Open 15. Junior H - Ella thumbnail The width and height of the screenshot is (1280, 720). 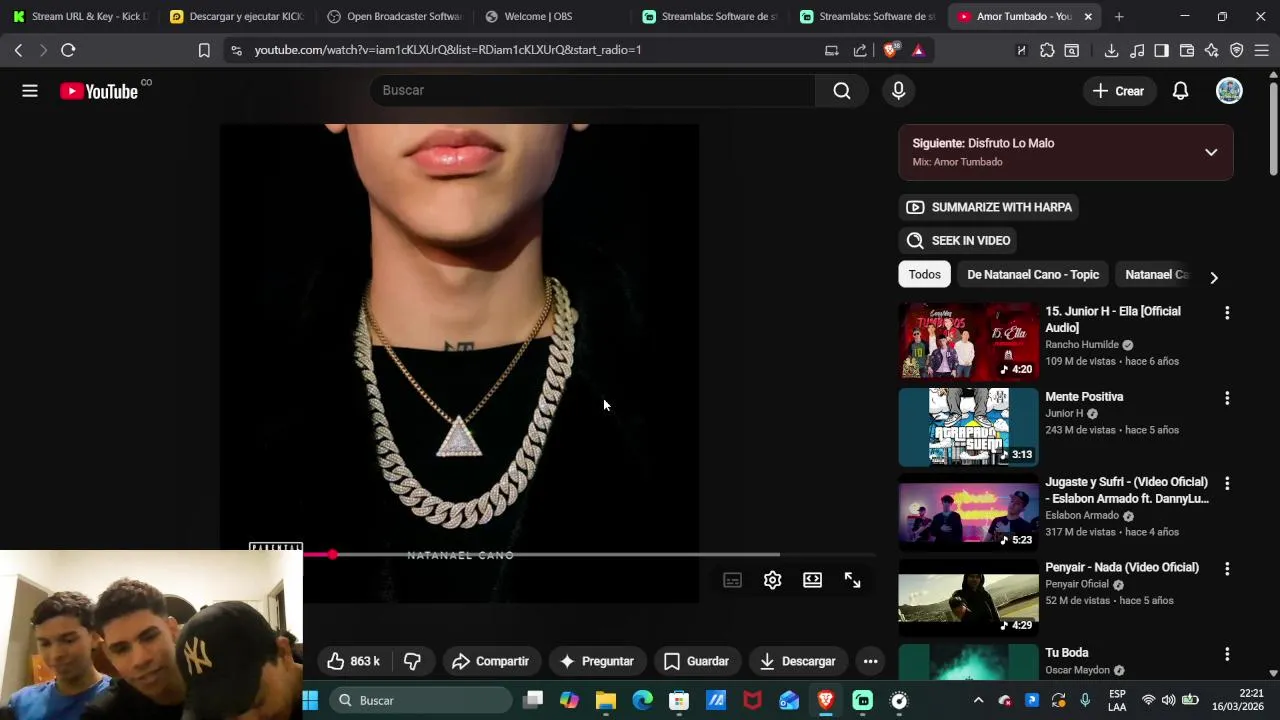coord(968,341)
